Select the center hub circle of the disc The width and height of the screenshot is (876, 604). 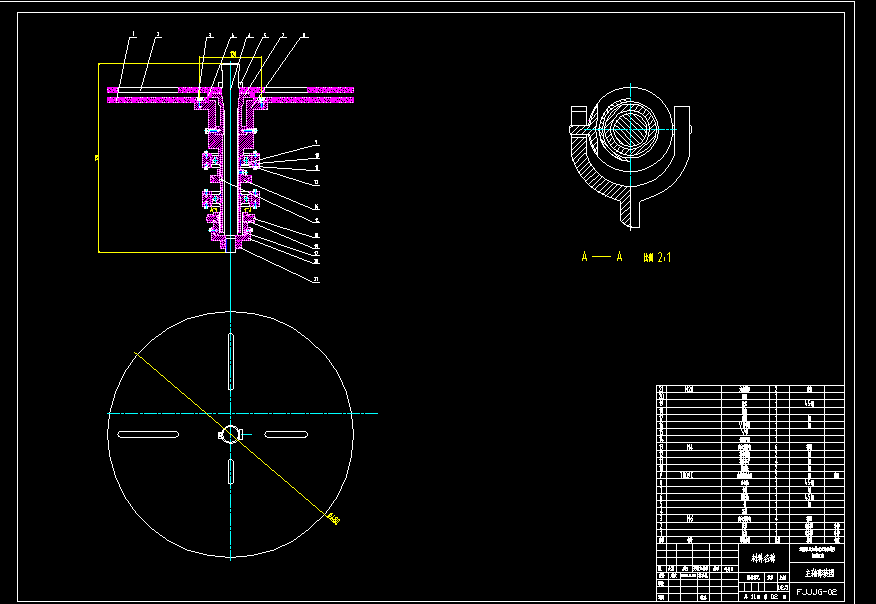click(x=231, y=435)
